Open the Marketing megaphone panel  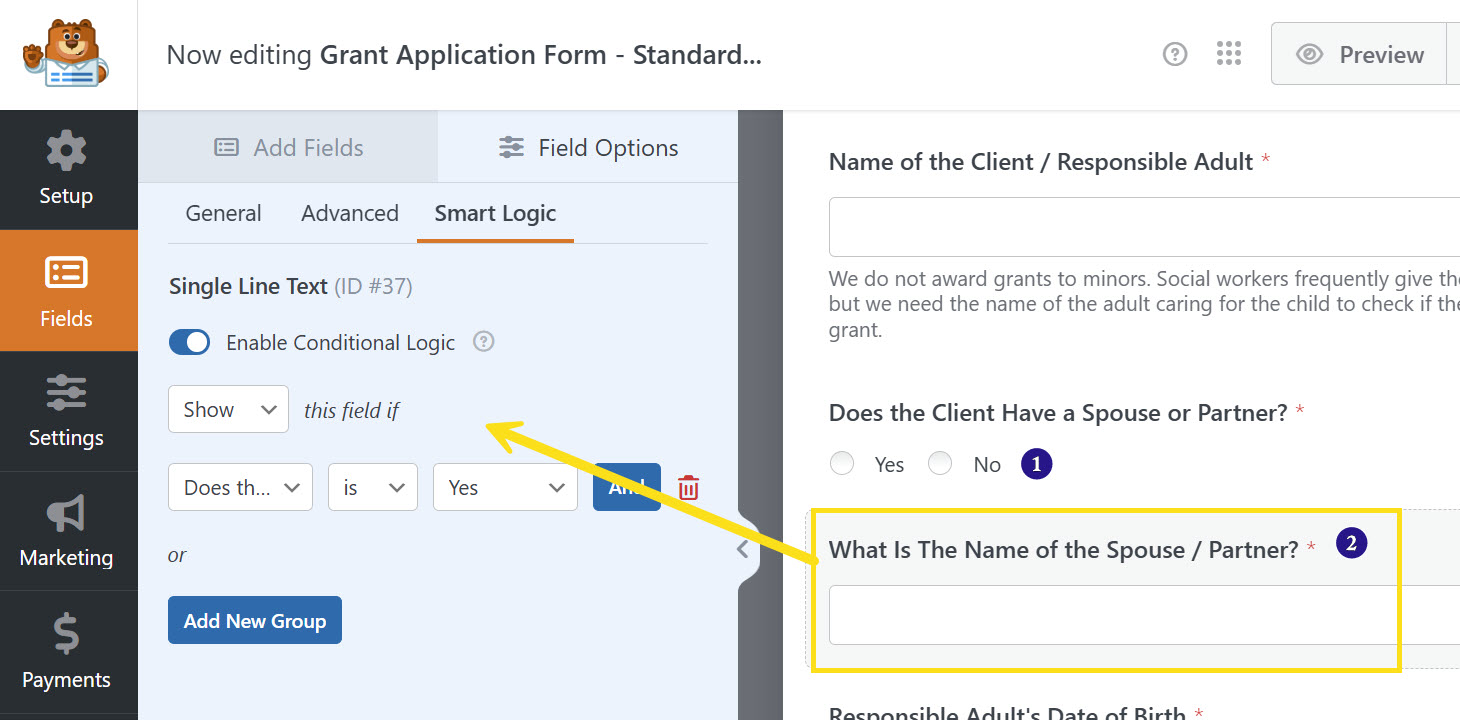(66, 531)
